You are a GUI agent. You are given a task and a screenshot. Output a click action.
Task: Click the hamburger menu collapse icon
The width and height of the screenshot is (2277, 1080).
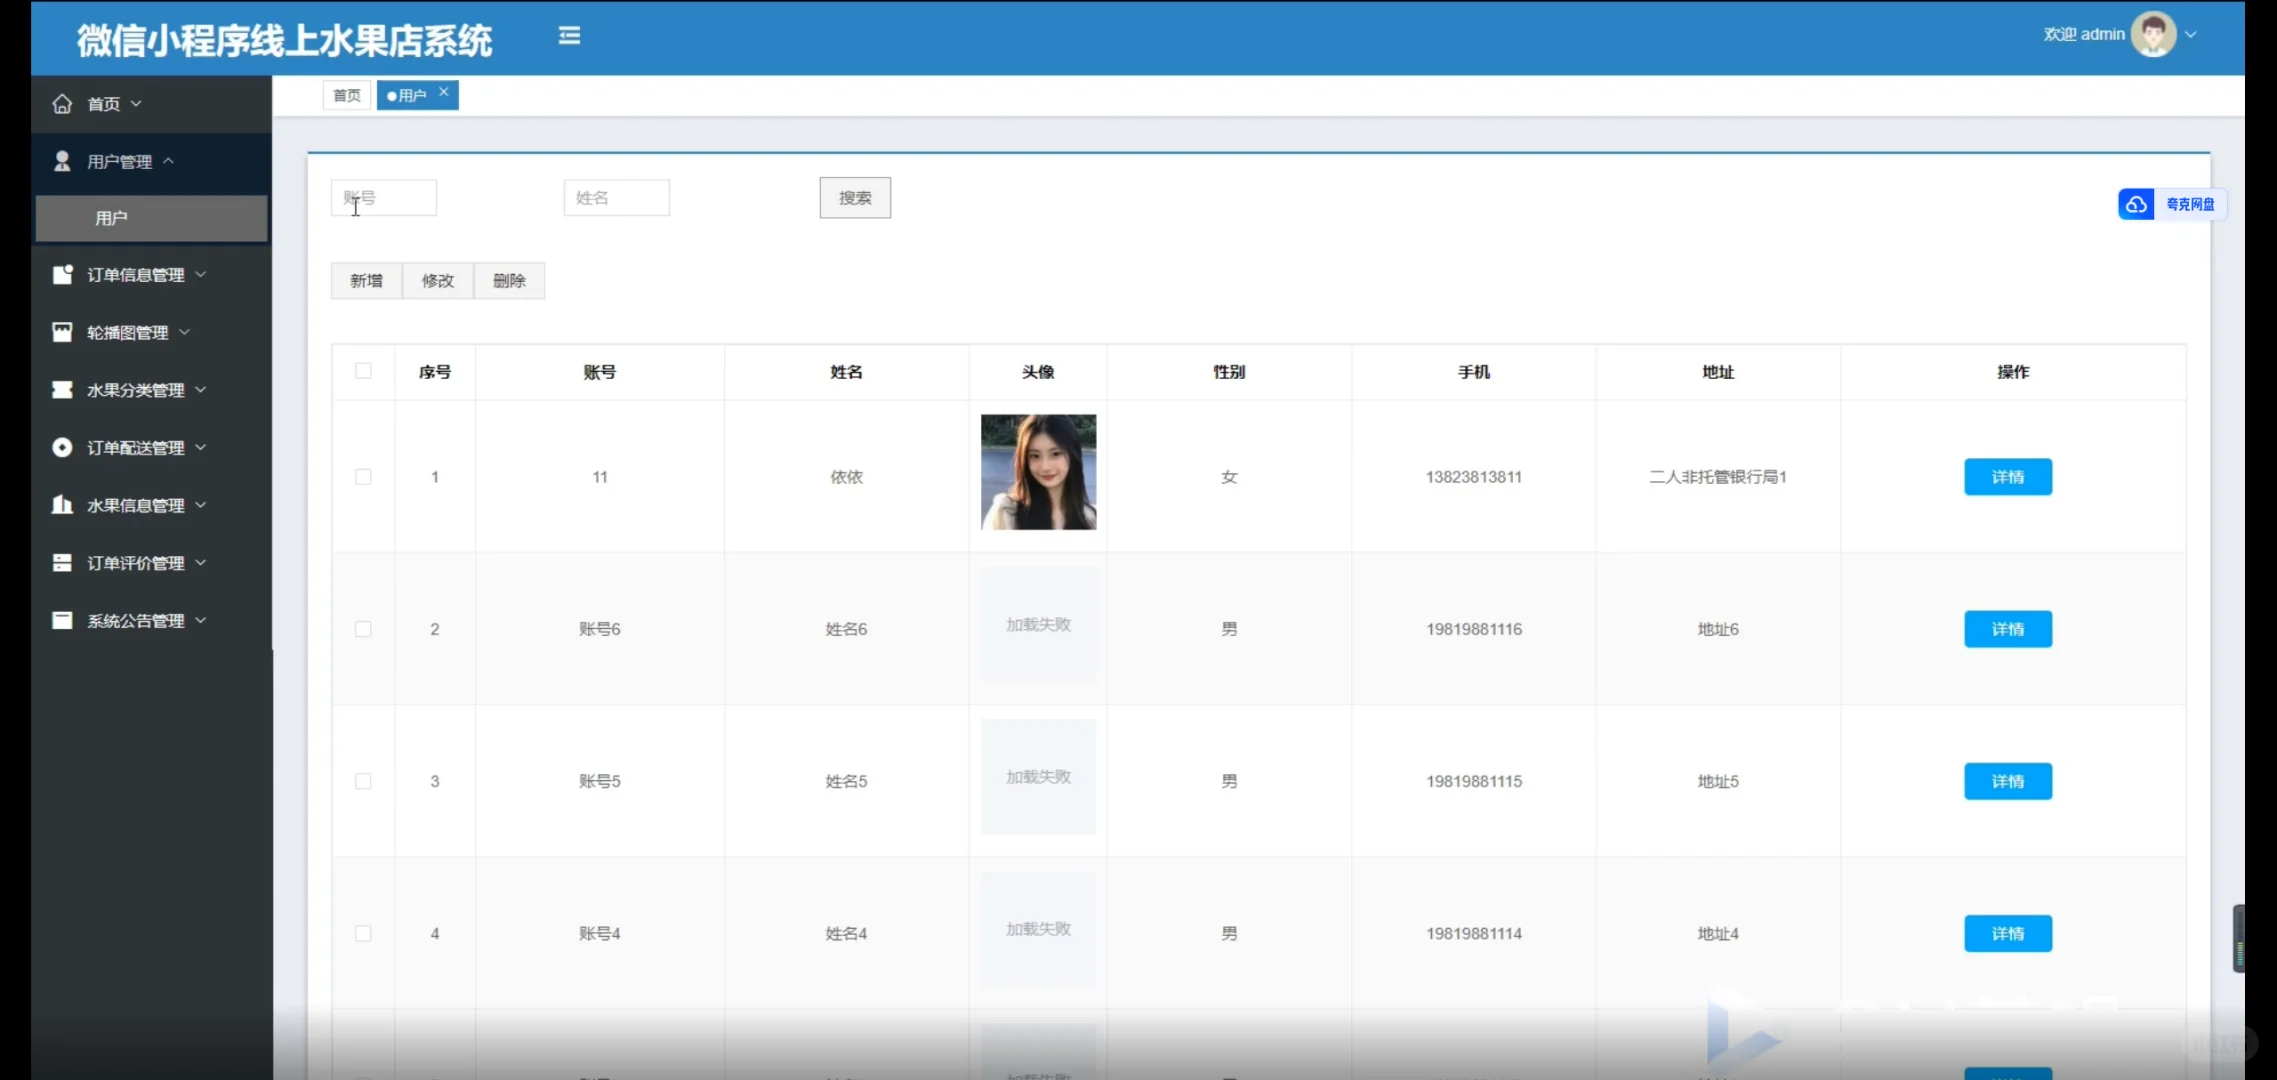click(569, 36)
